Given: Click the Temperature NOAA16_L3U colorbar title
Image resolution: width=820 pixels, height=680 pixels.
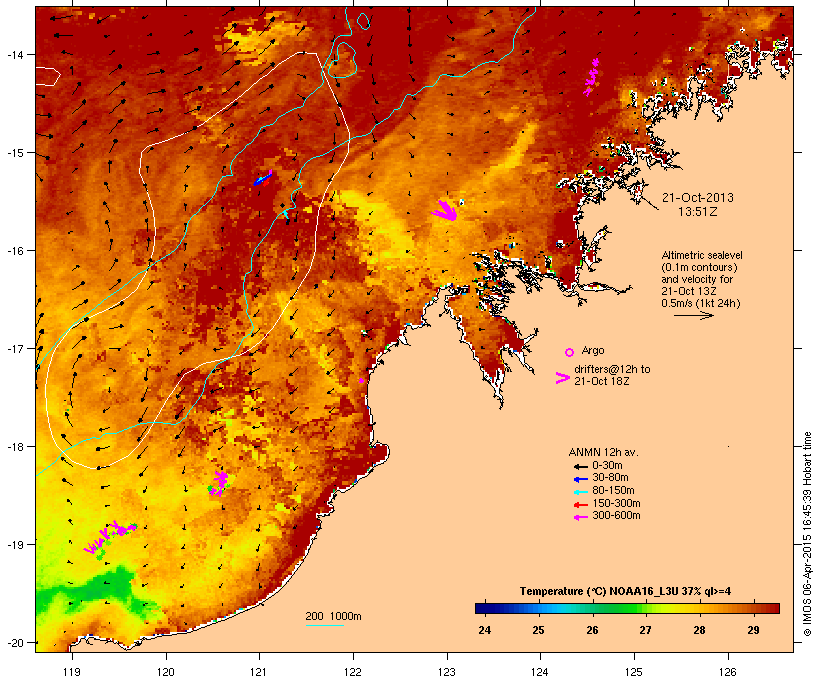Looking at the screenshot, I should (x=625, y=592).
